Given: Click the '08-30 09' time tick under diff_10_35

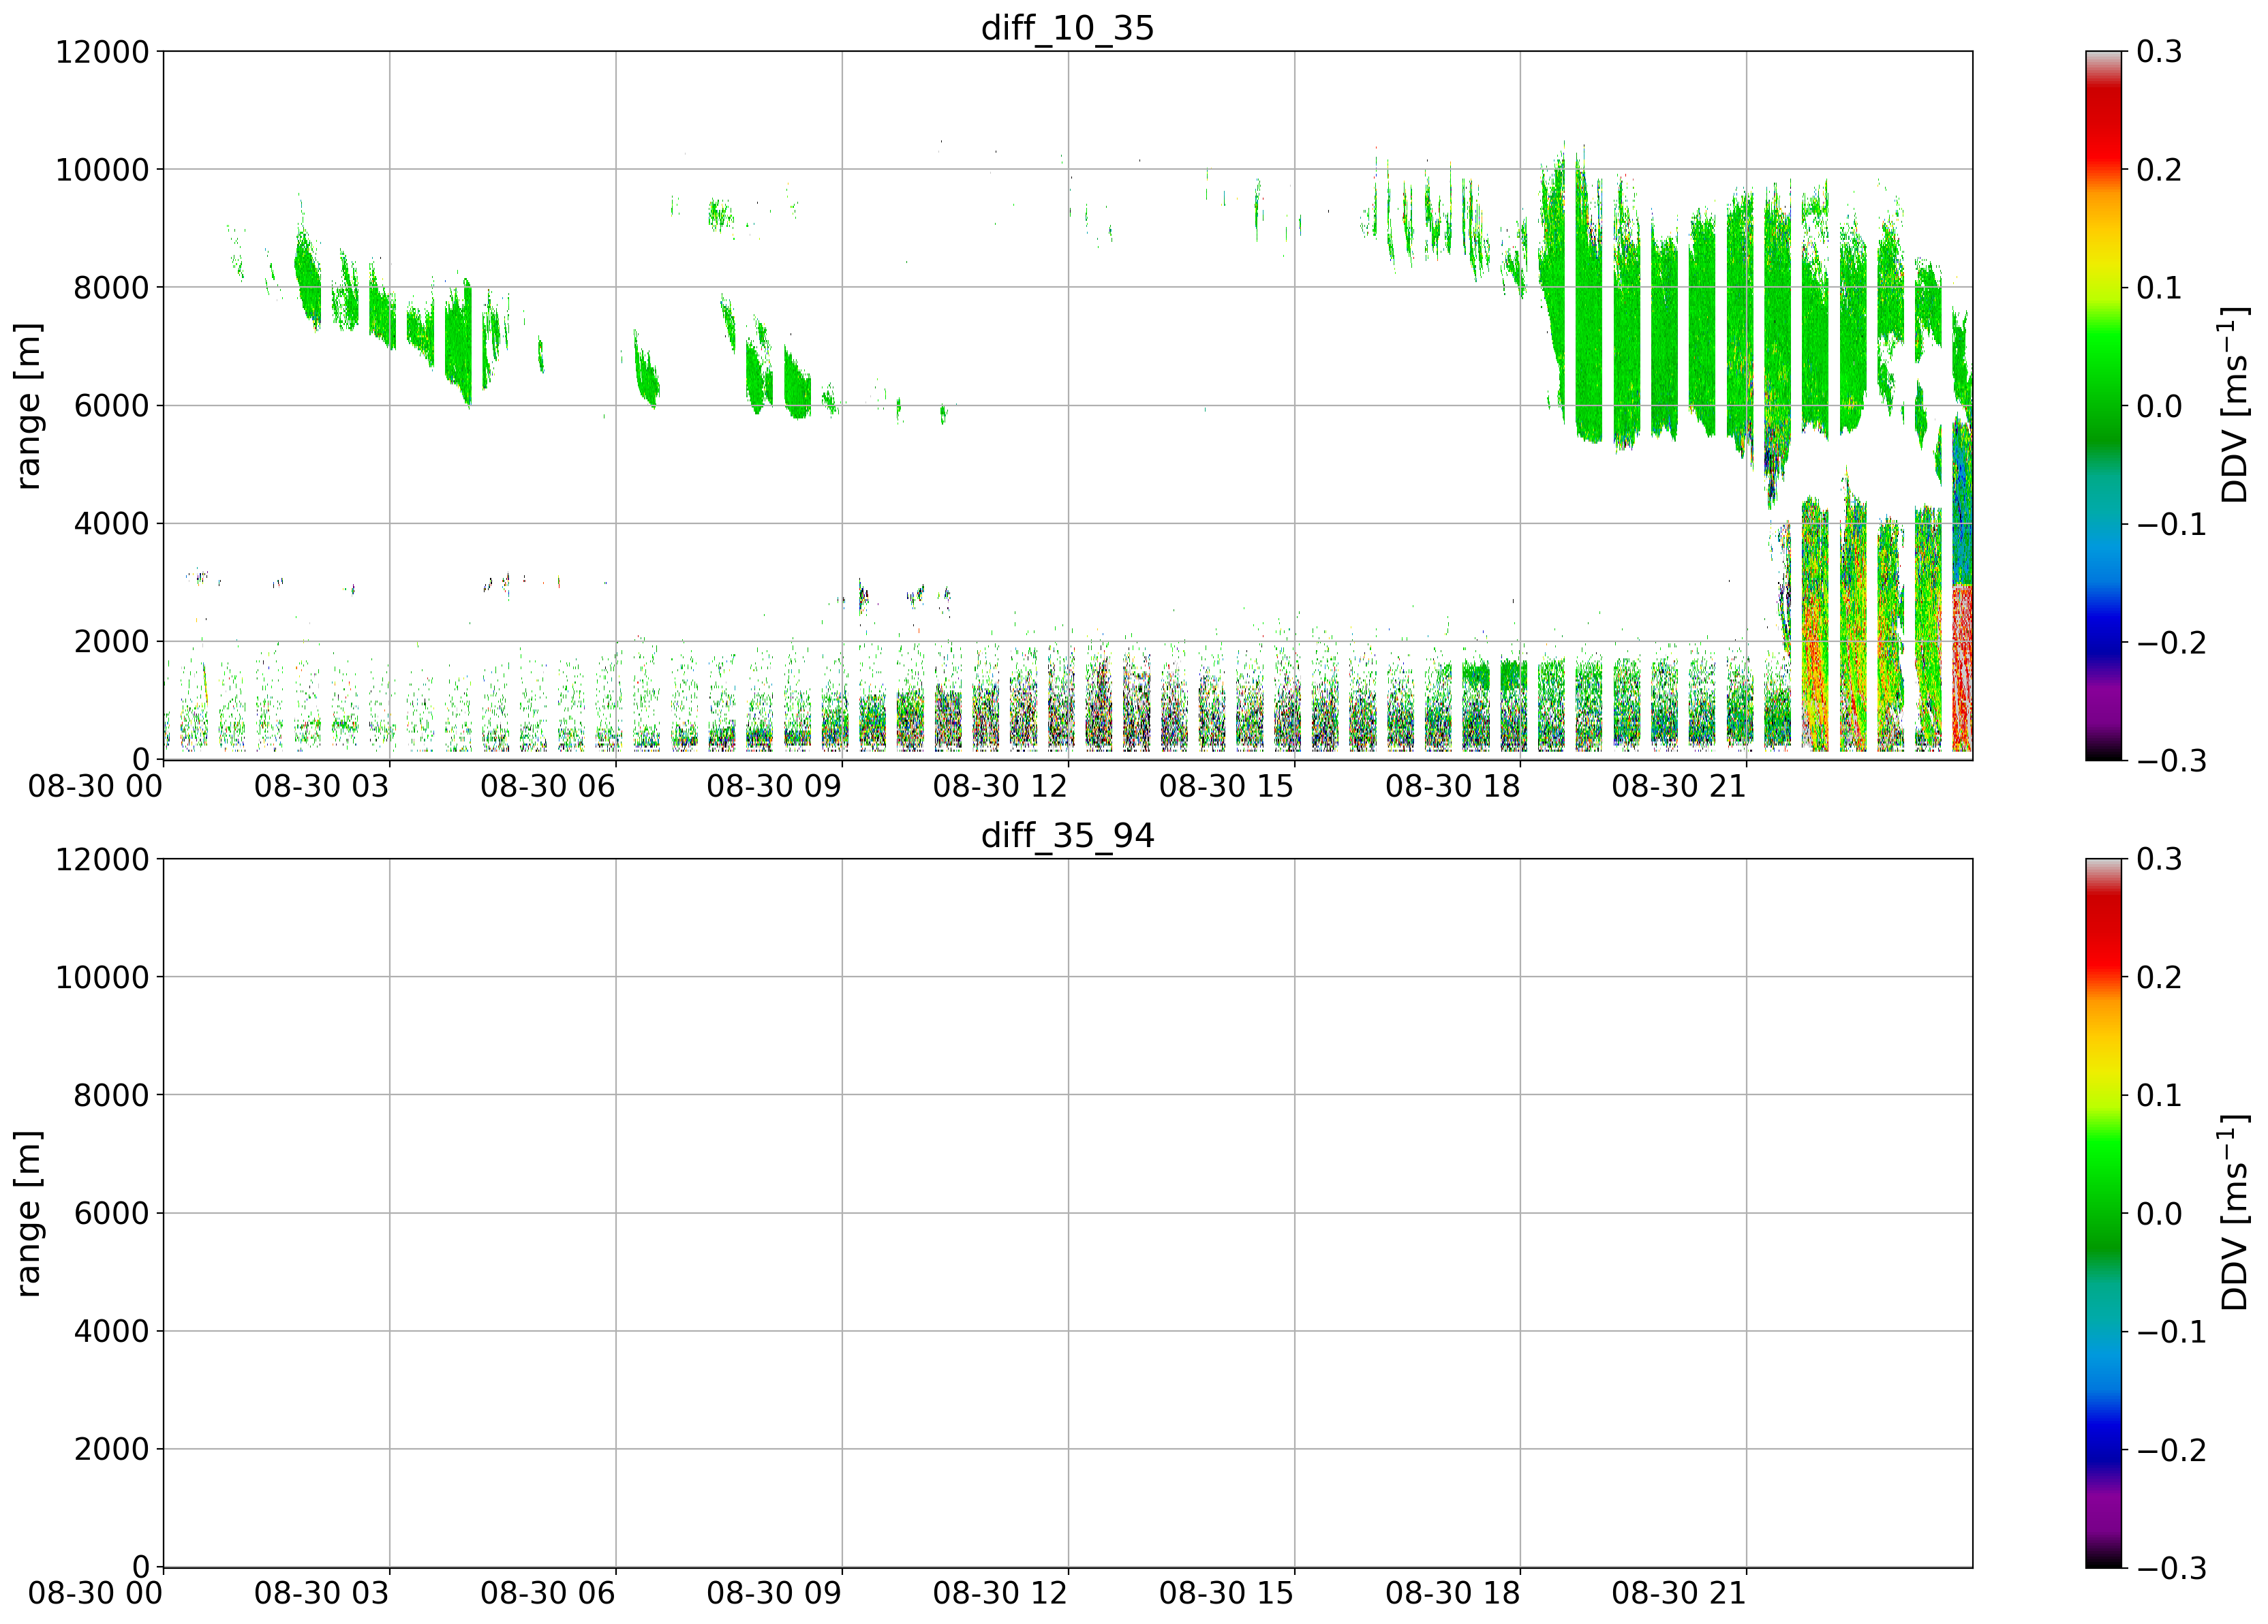Looking at the screenshot, I should pos(774,786).
